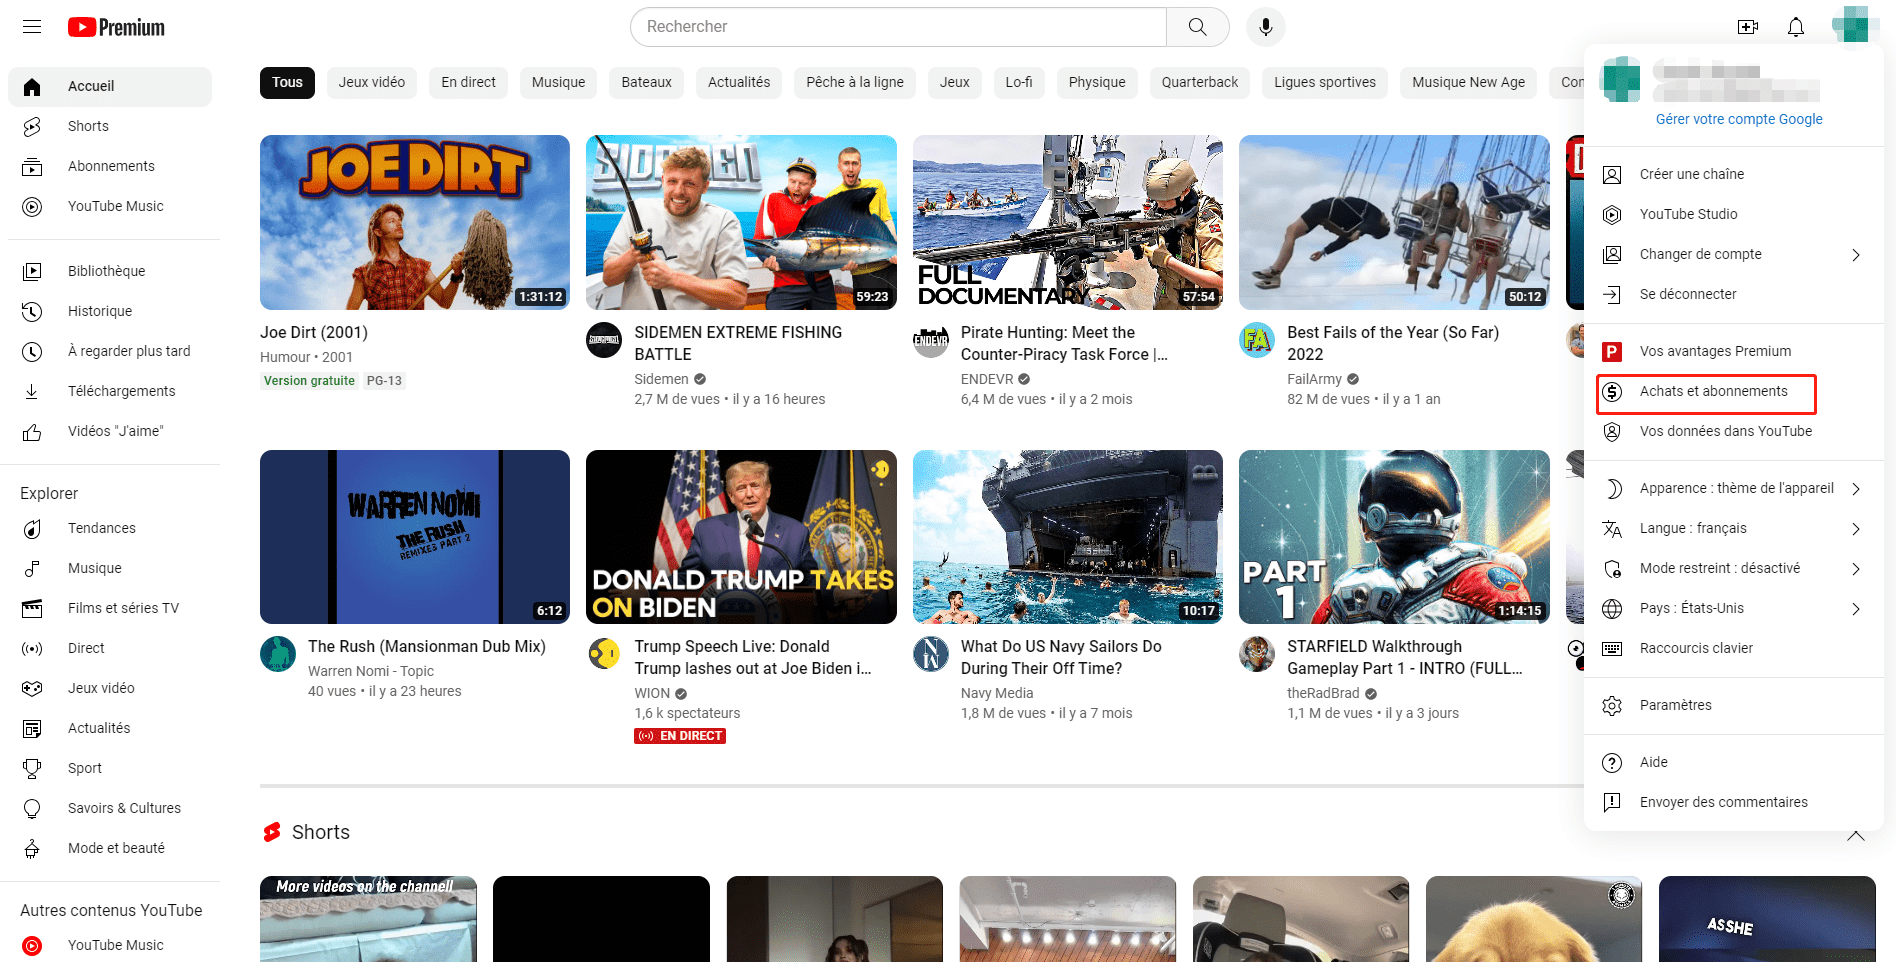Open Vidéos "J'aime" playlist
The width and height of the screenshot is (1896, 962).
pos(110,431)
